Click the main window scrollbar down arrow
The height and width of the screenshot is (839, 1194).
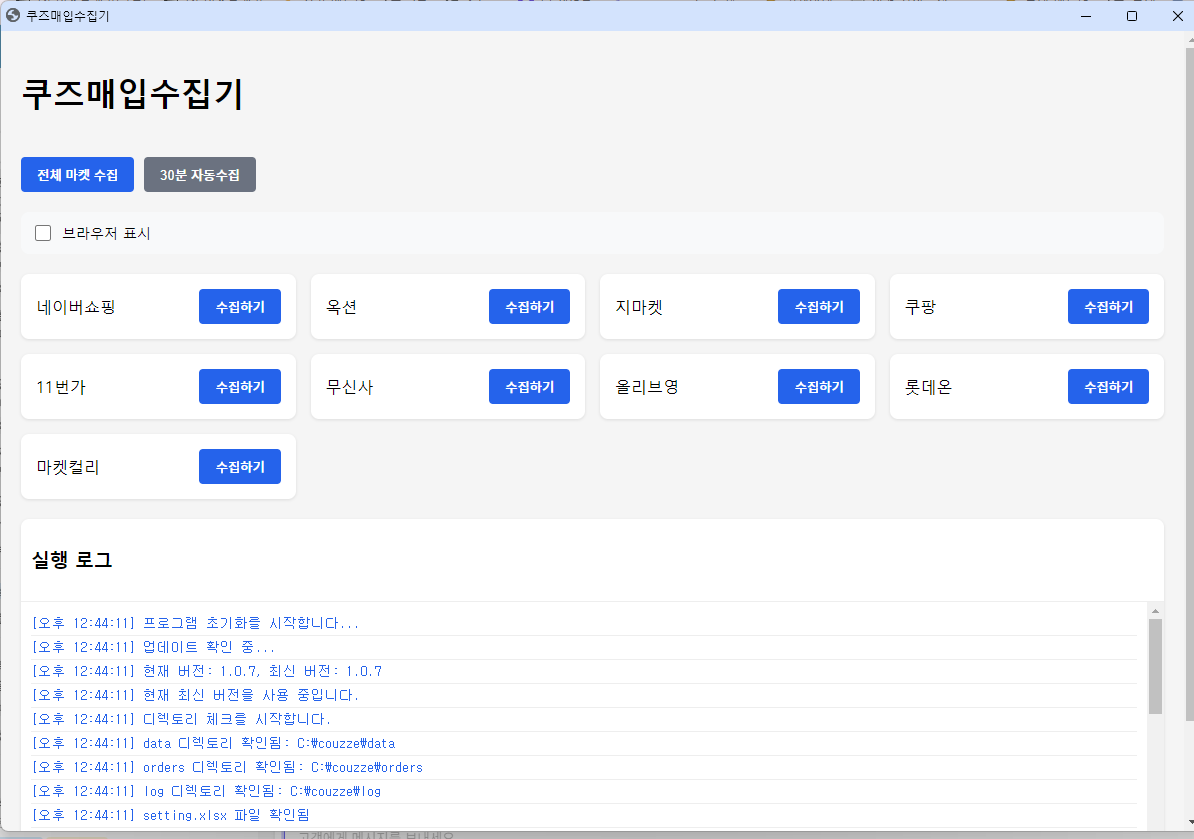point(1189,822)
